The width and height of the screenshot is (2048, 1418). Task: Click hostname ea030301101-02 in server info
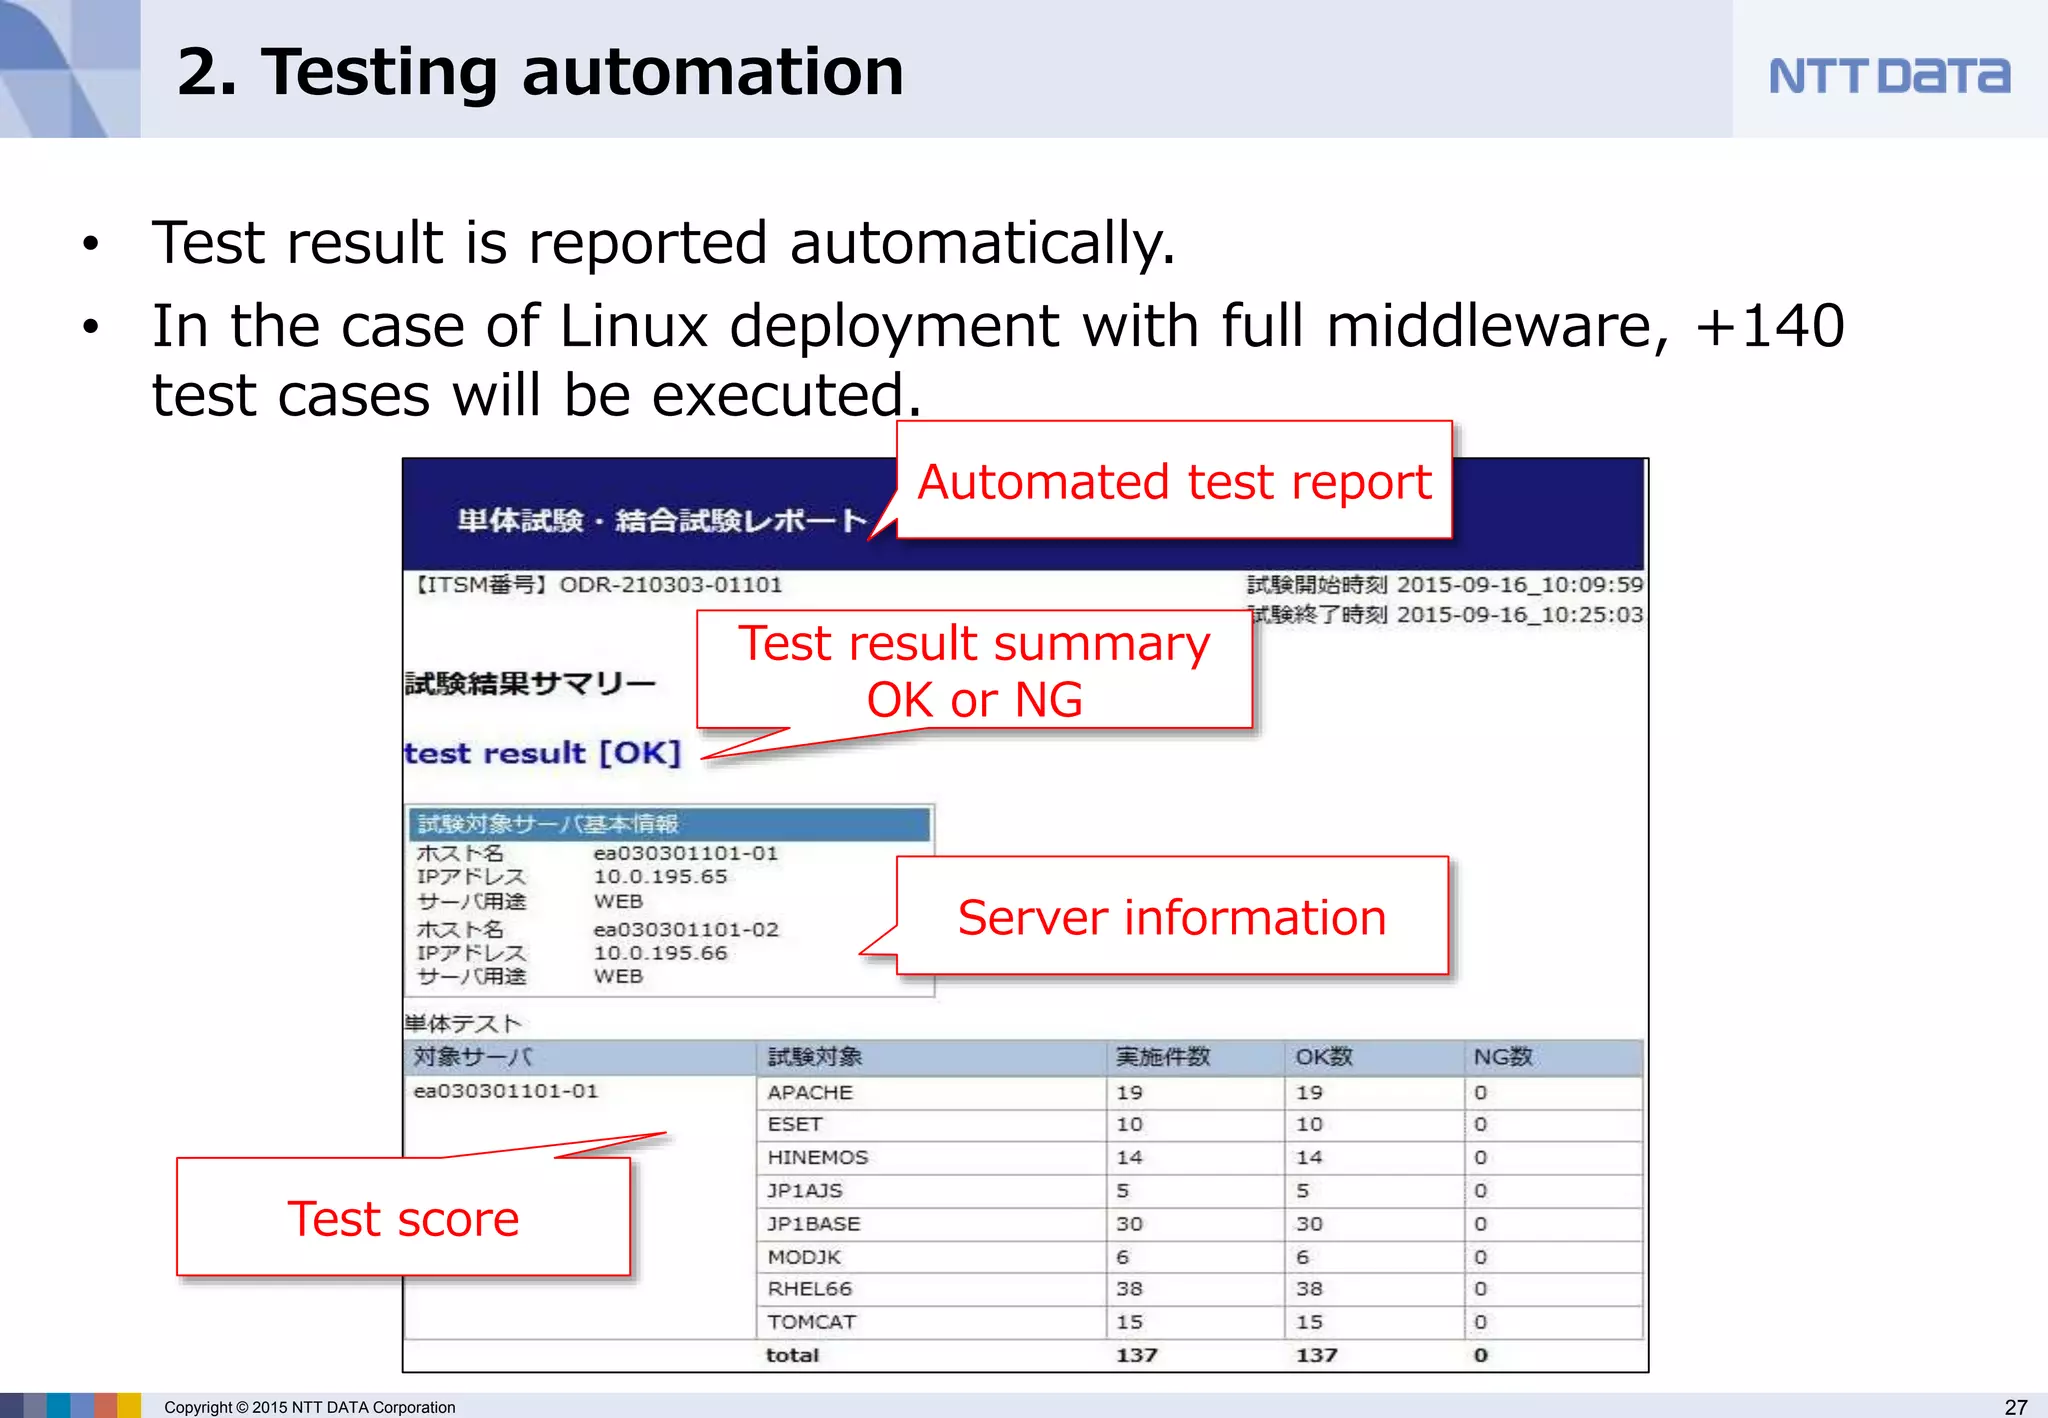[685, 930]
